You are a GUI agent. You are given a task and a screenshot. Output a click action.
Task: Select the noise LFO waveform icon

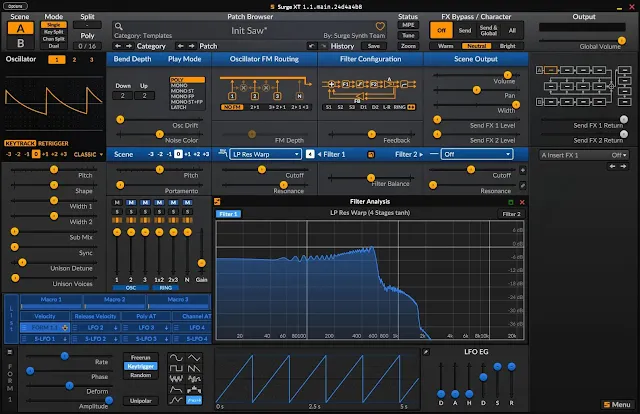point(176,379)
